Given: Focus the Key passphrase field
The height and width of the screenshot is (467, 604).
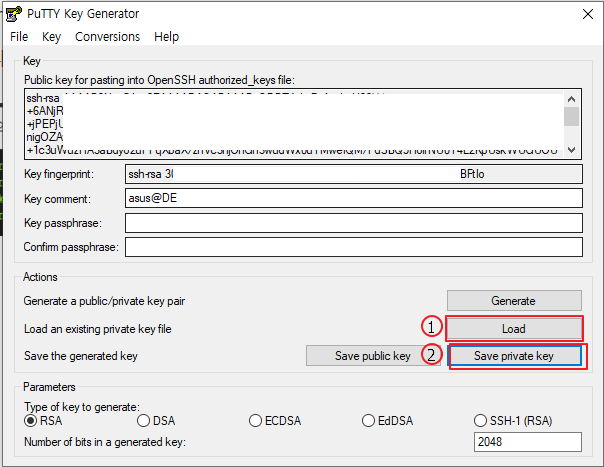Looking at the screenshot, I should 354,223.
